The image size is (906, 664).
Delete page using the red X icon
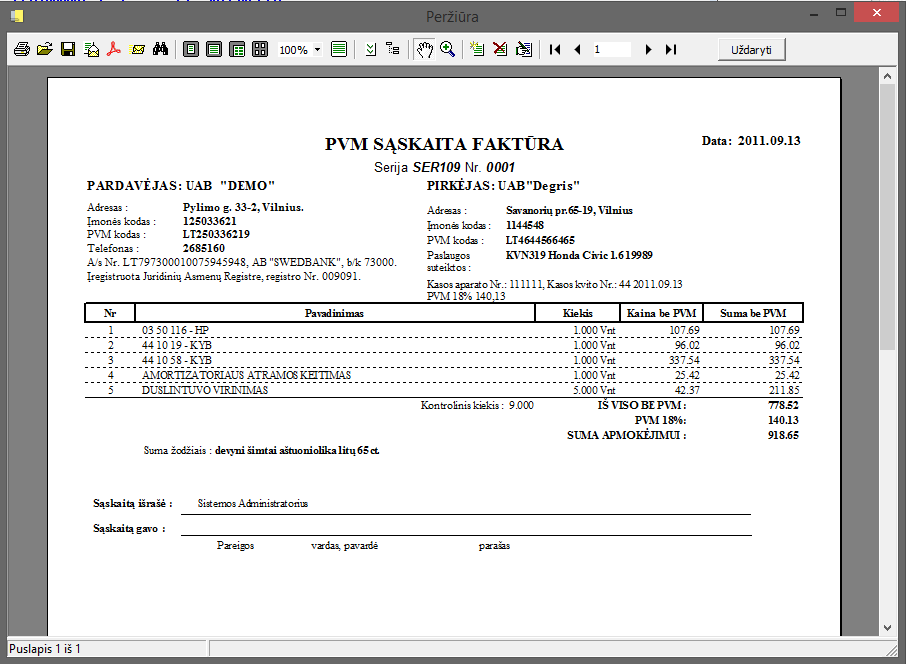coord(500,49)
